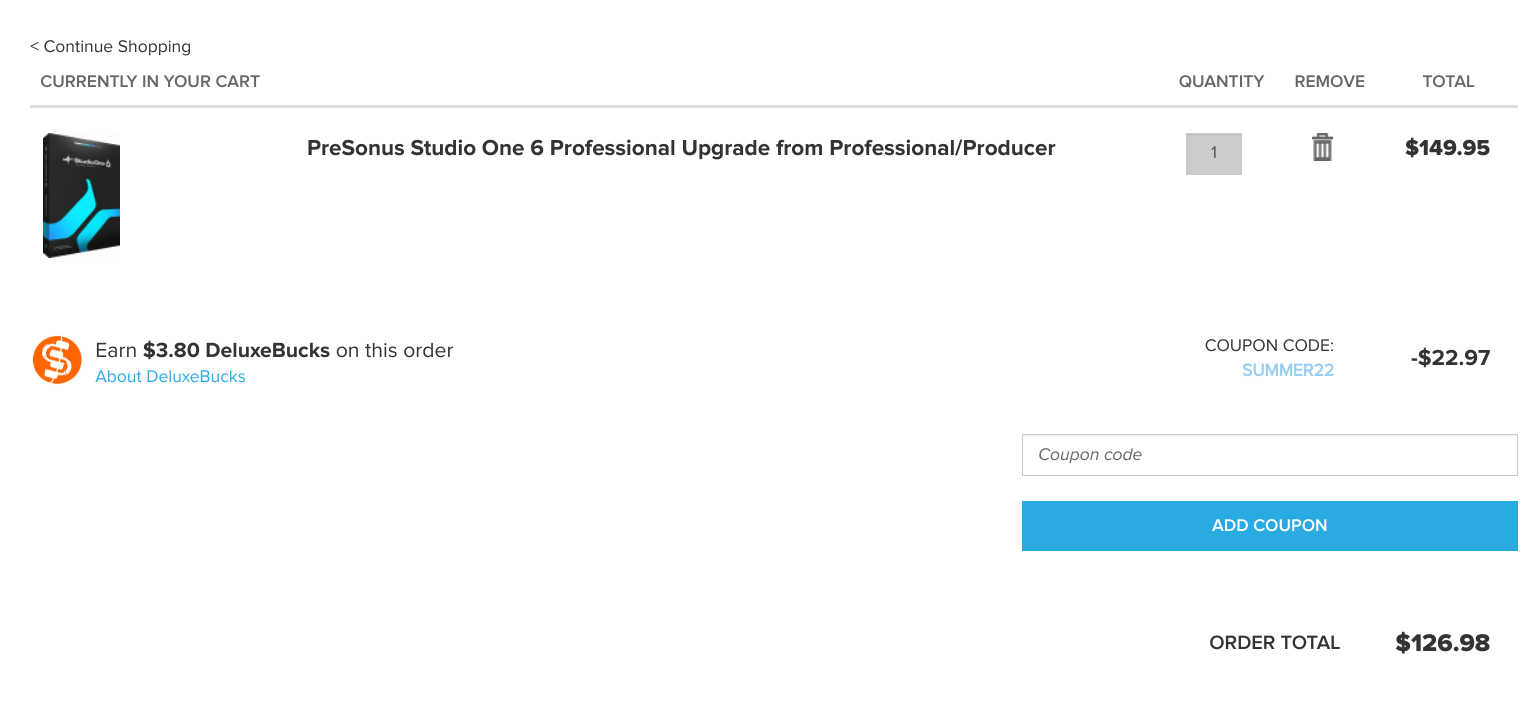Click the QUANTITY column header
Image resolution: width=1537 pixels, height=714 pixels.
coord(1221,82)
